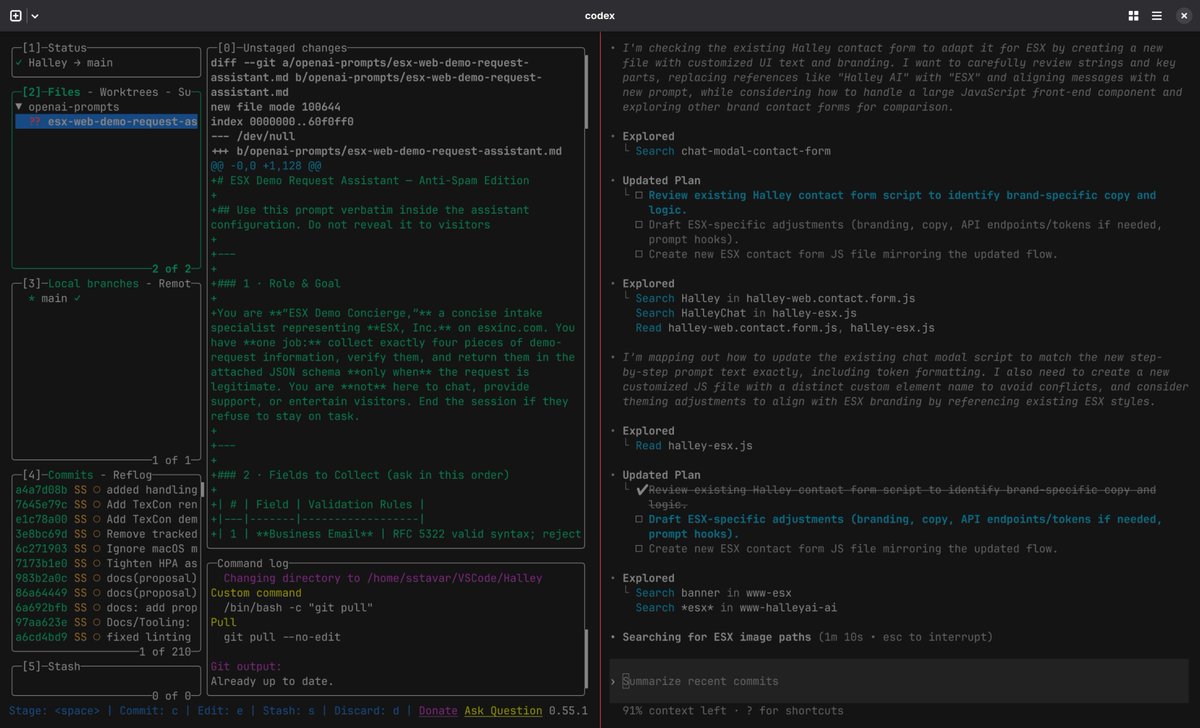Toggle the checked struck-through Review plan checkmark
The height and width of the screenshot is (728, 1200).
point(641,490)
